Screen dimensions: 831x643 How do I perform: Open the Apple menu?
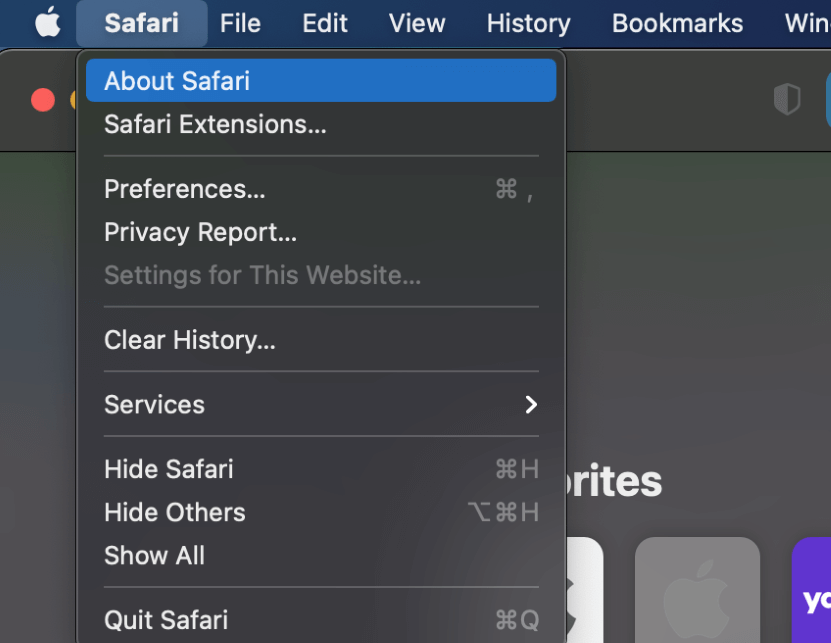(x=47, y=22)
